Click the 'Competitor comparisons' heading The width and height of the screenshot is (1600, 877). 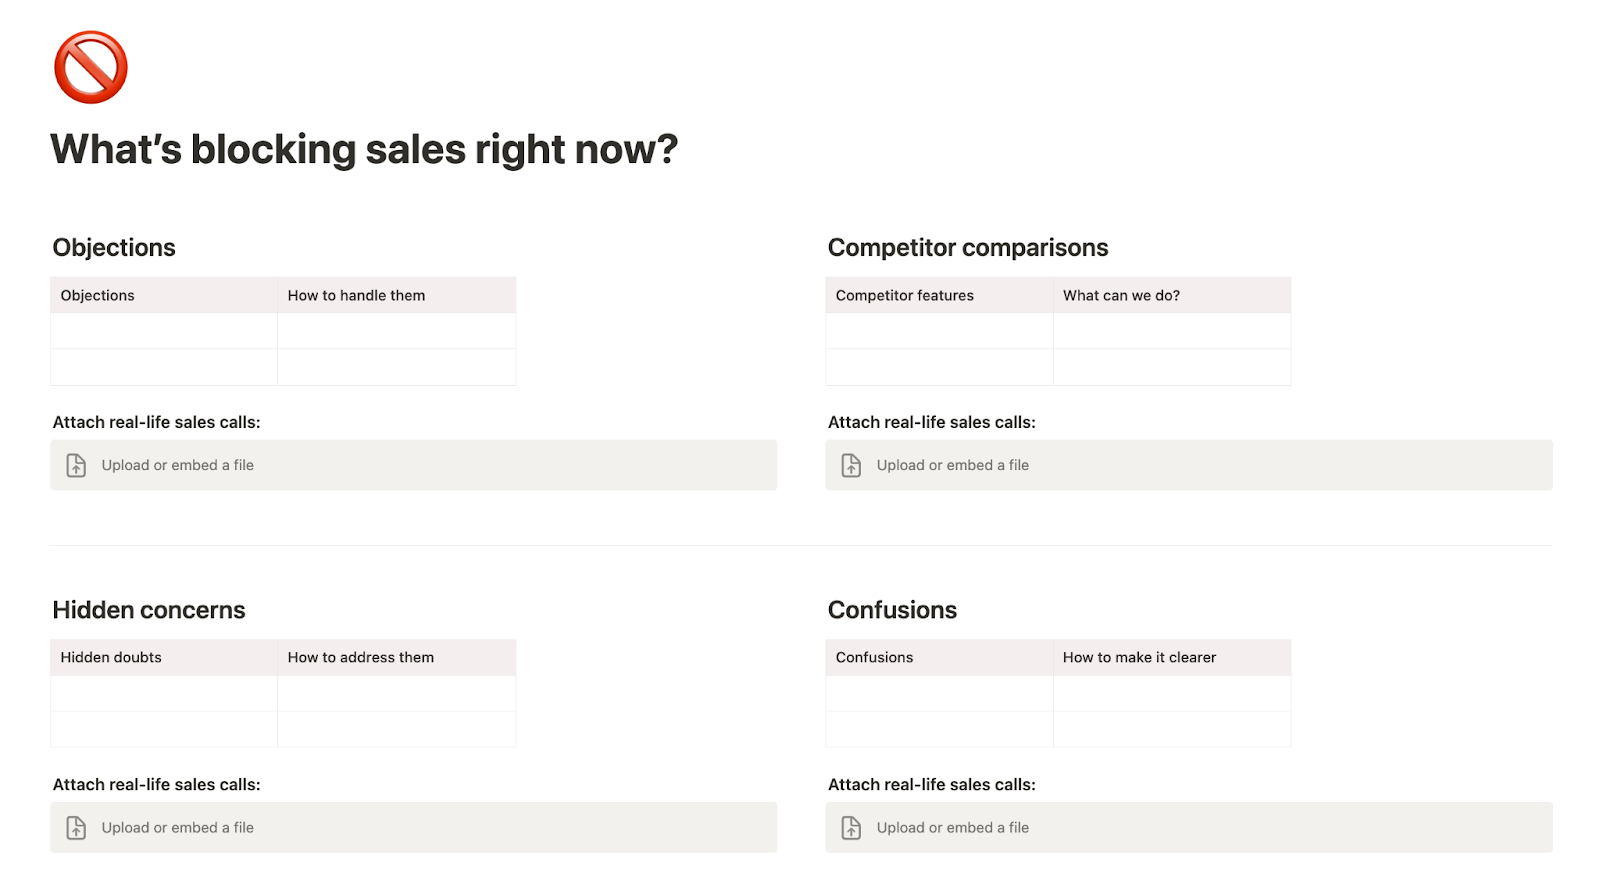point(968,248)
